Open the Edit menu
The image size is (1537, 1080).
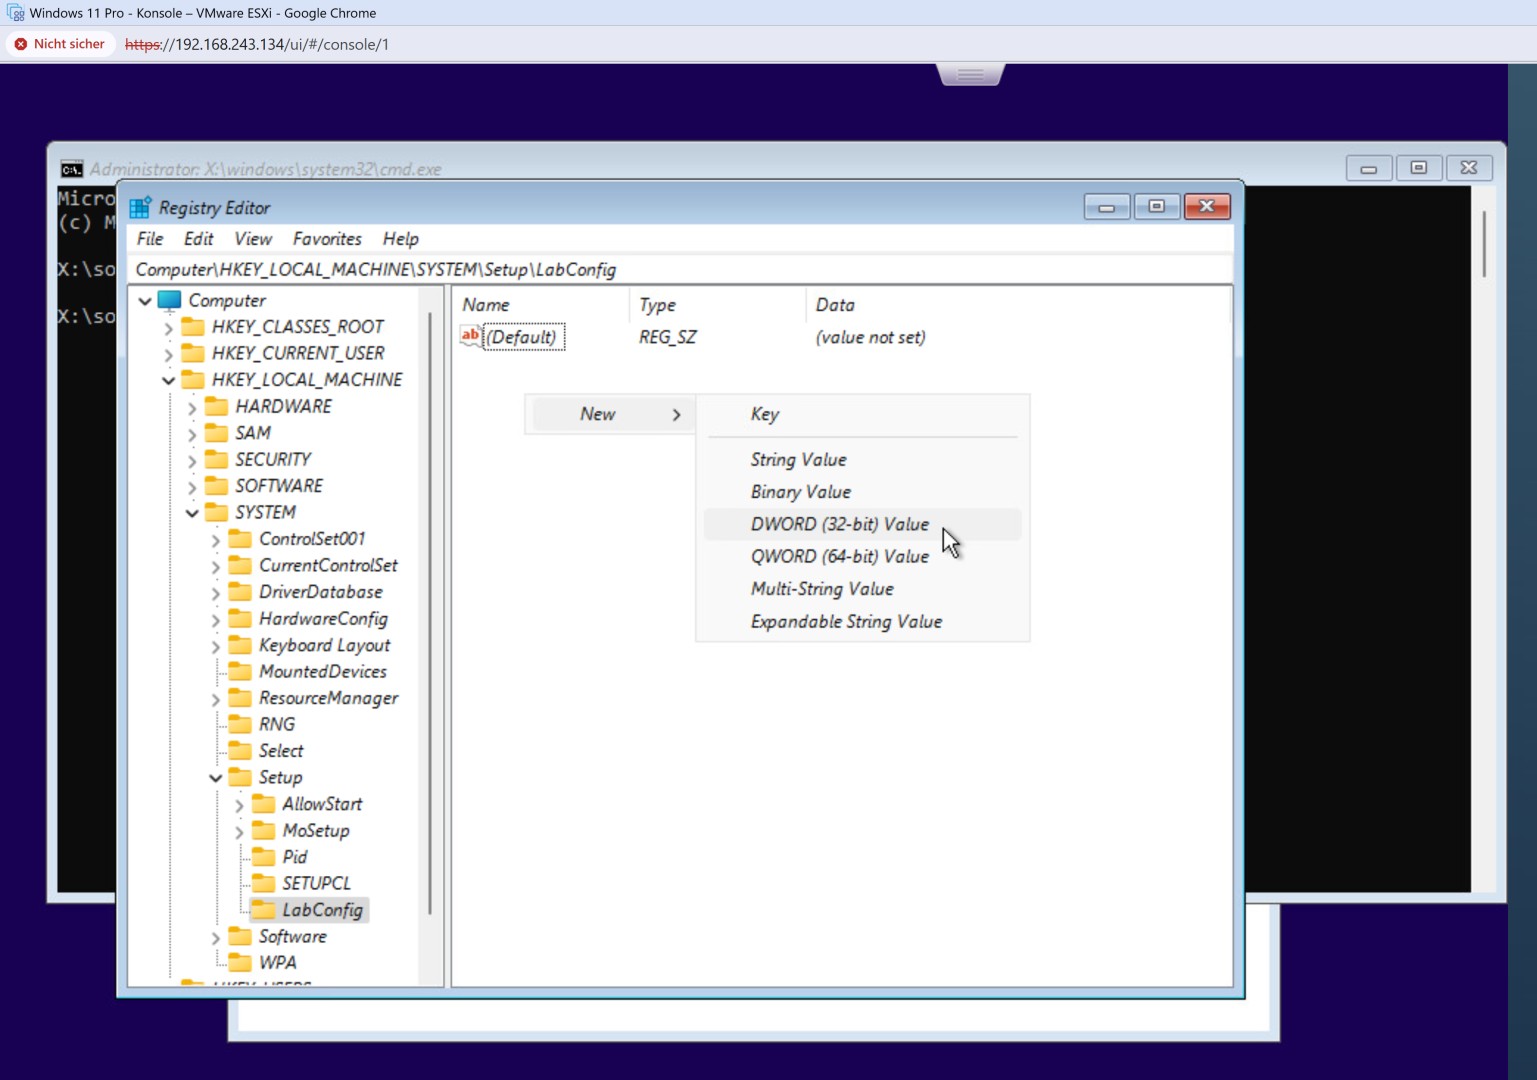click(x=198, y=239)
